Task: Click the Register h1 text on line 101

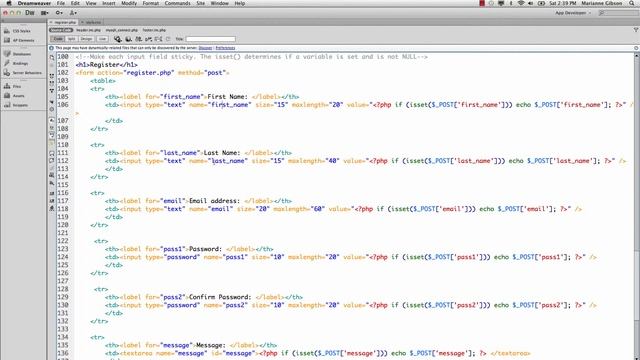Action: [104, 65]
